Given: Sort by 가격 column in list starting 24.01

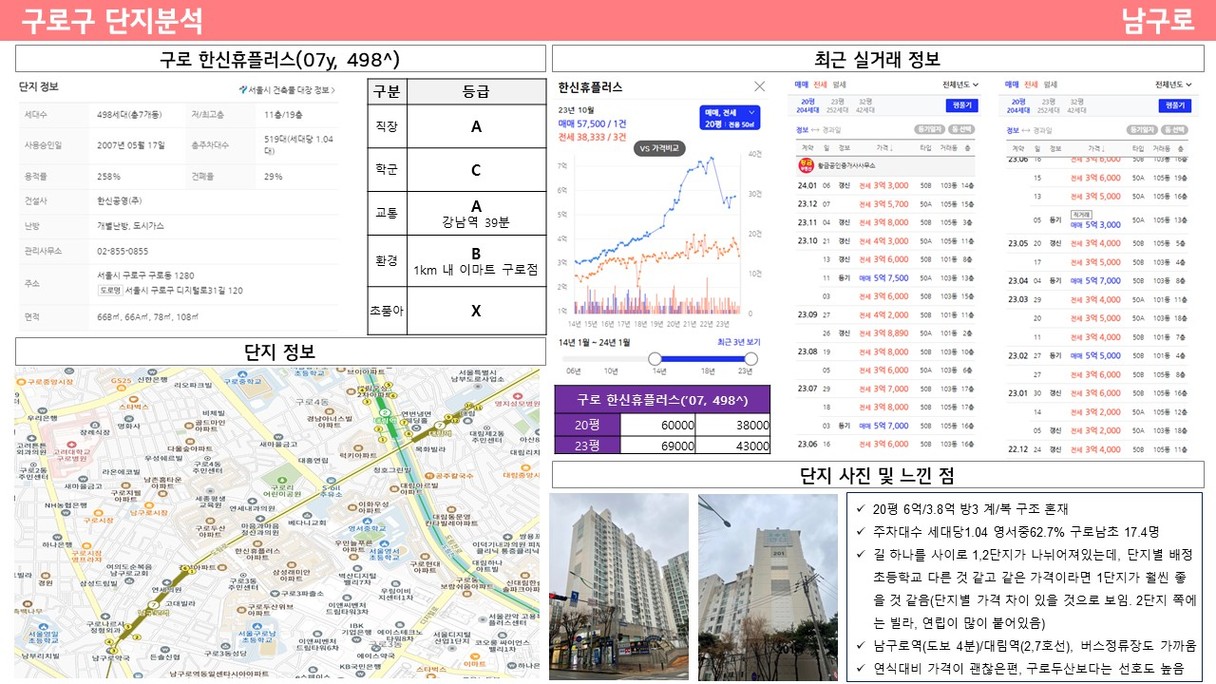Looking at the screenshot, I should pos(884,147).
